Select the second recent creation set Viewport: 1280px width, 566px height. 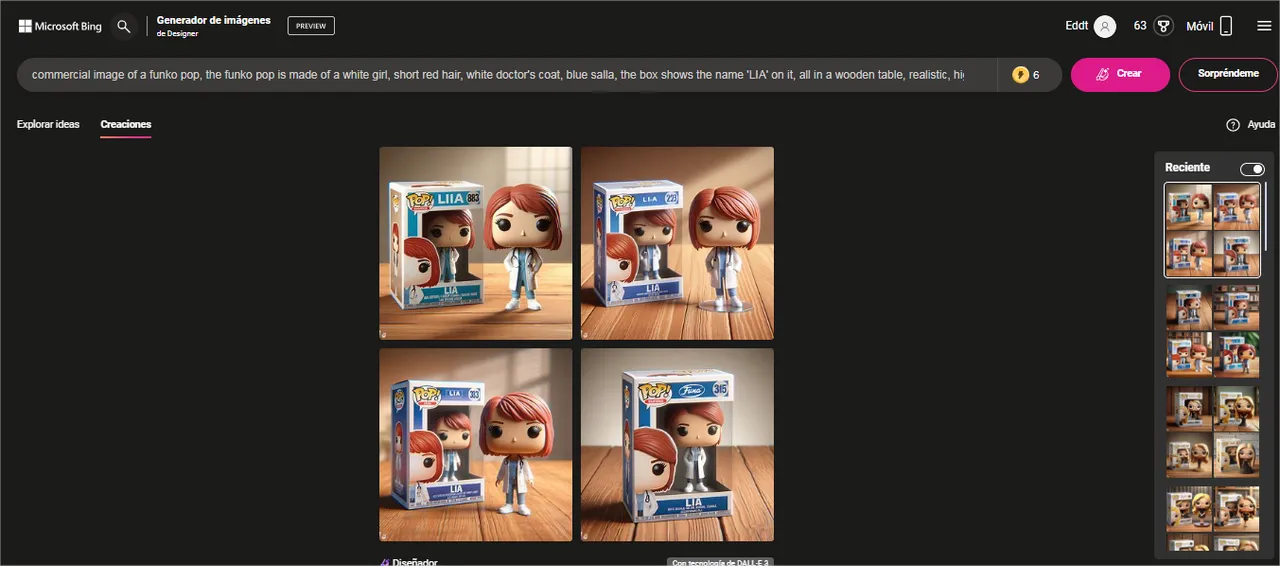pyautogui.click(x=1213, y=331)
